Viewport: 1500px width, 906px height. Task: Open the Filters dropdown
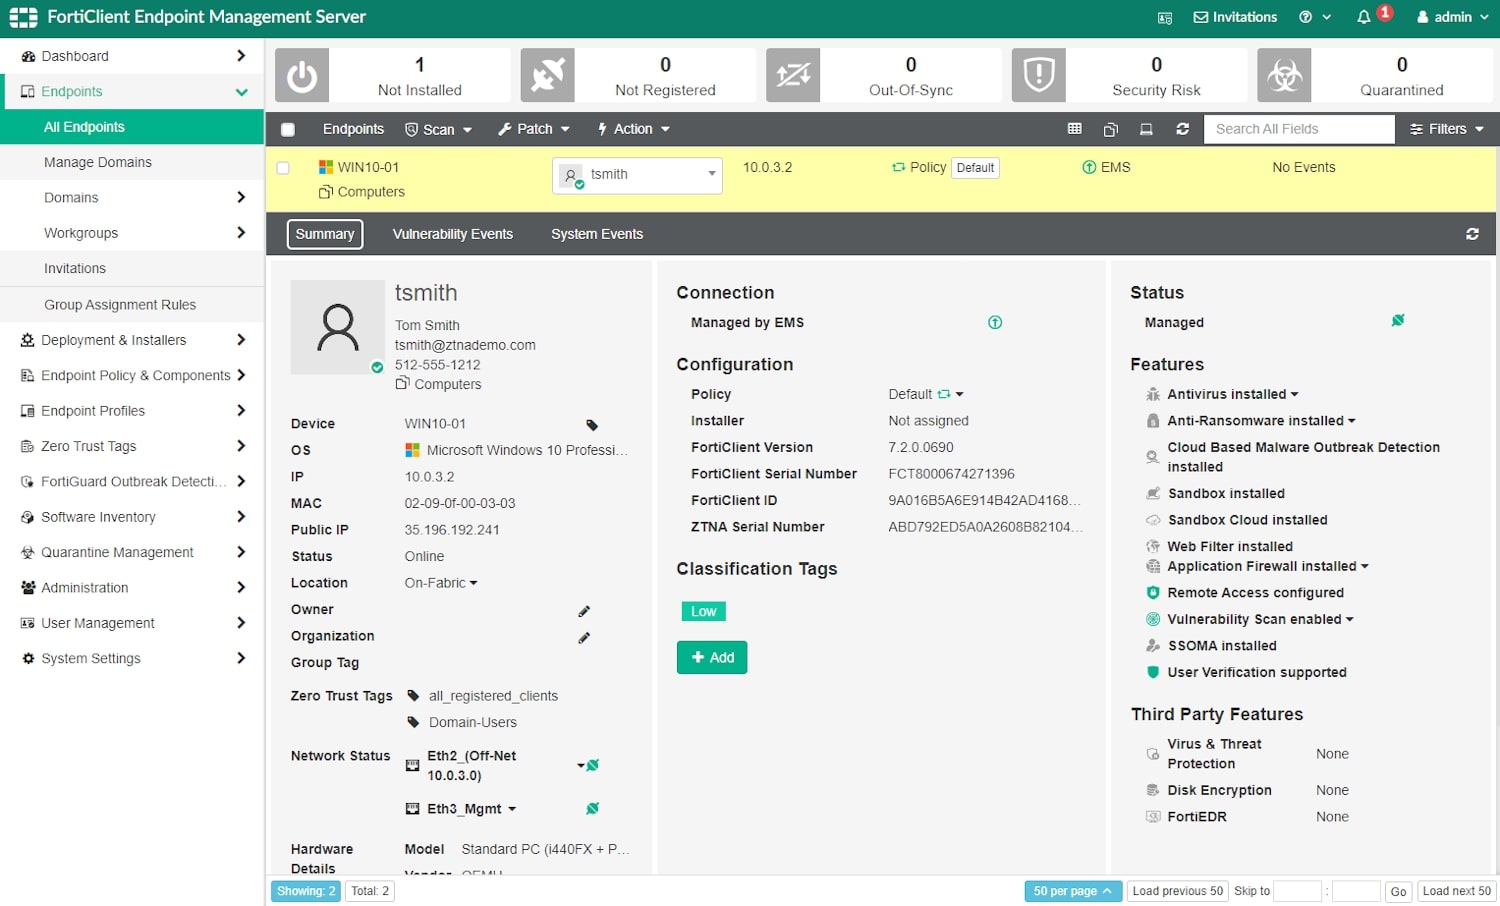(x=1446, y=129)
